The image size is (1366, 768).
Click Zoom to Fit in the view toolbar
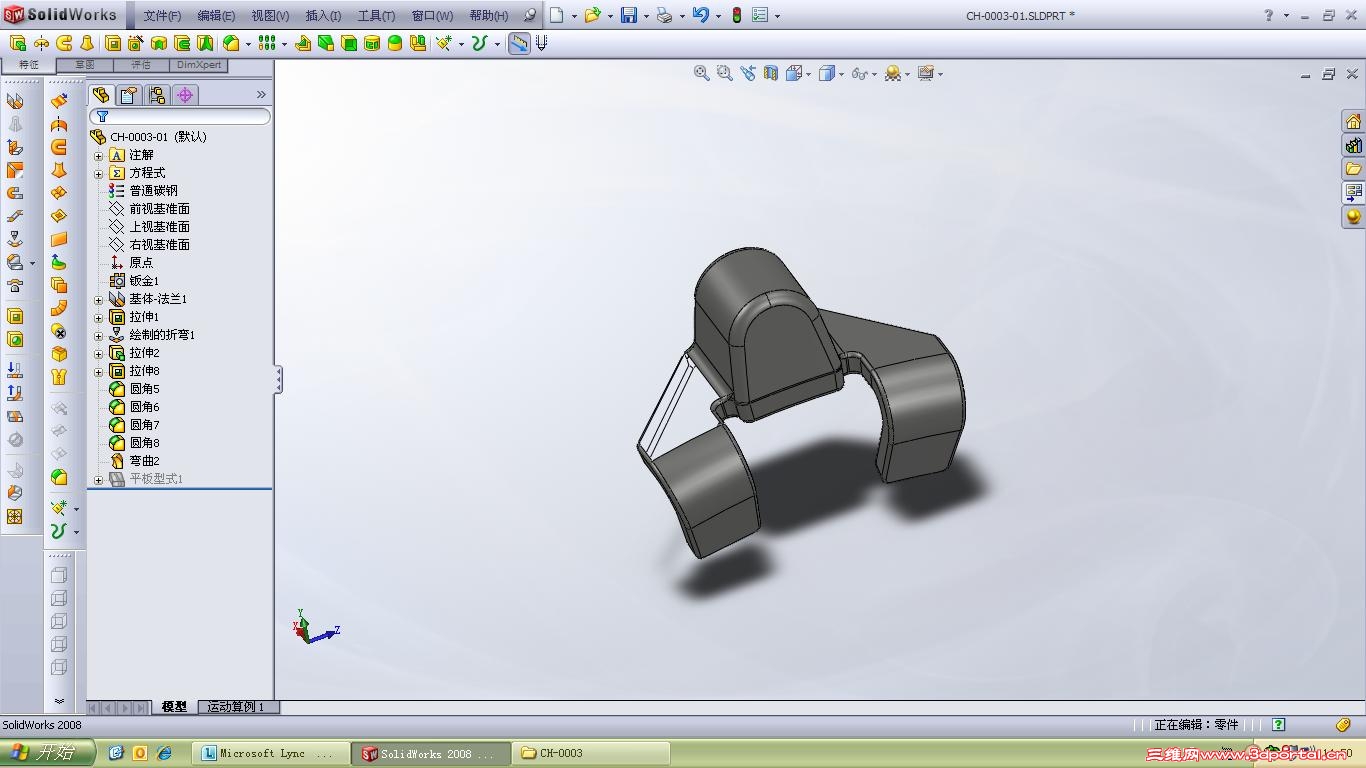tap(702, 73)
